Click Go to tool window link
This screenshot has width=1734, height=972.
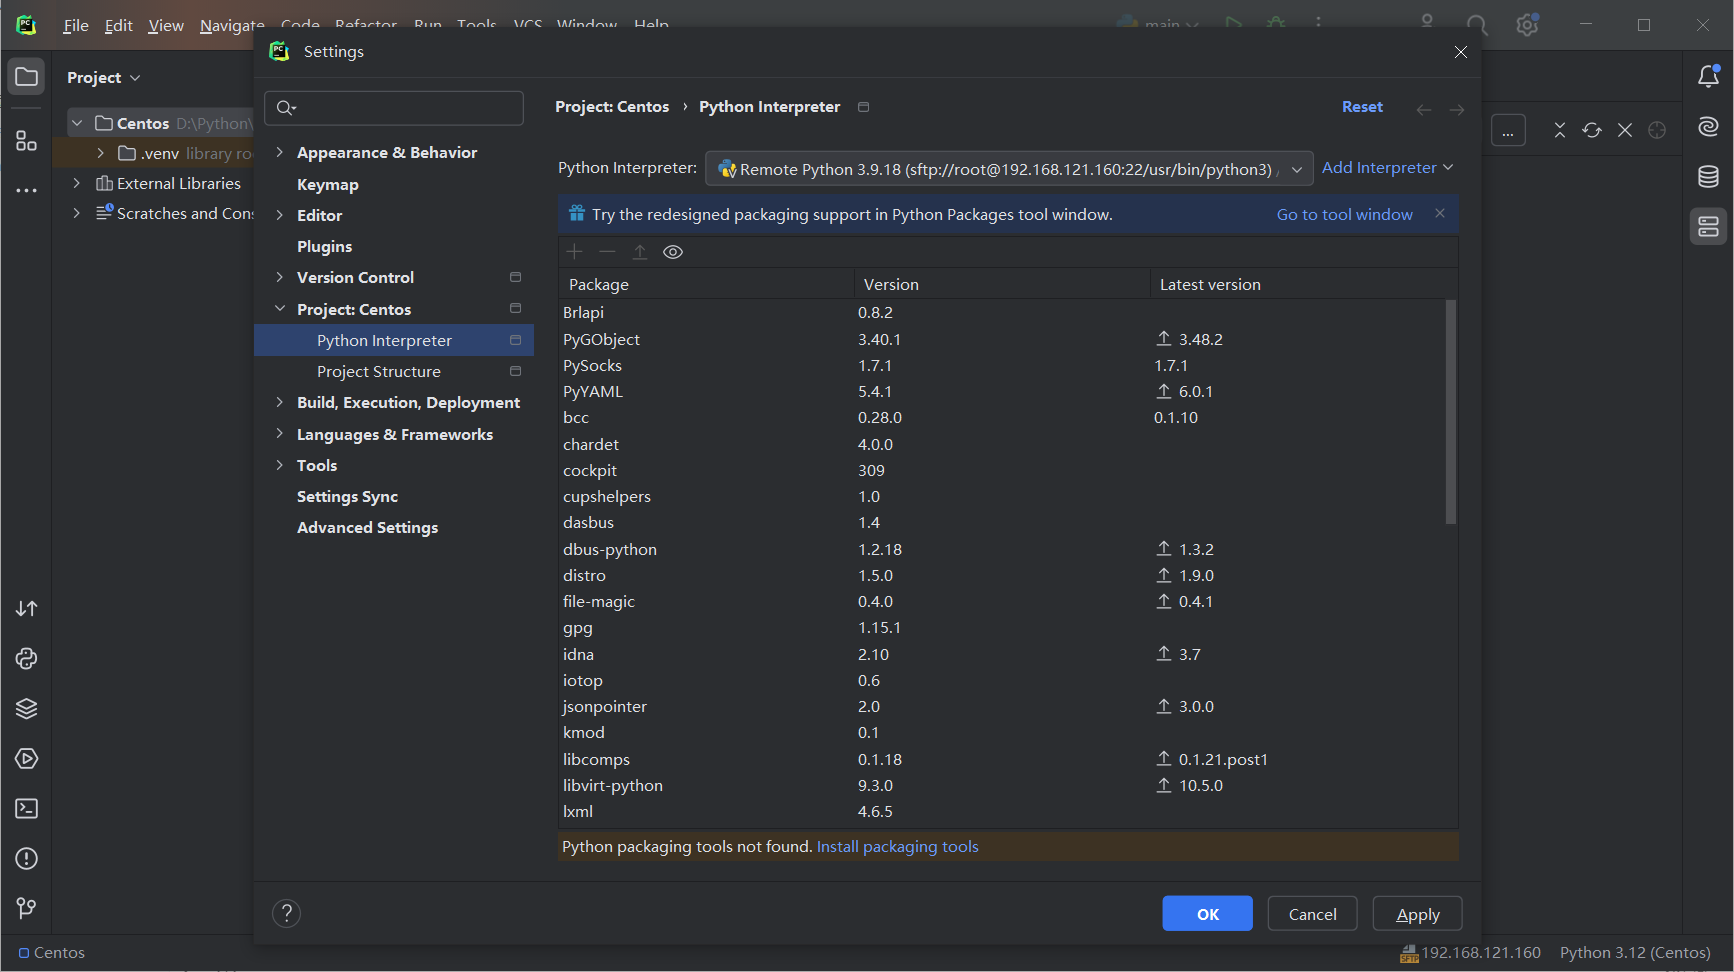click(1344, 214)
